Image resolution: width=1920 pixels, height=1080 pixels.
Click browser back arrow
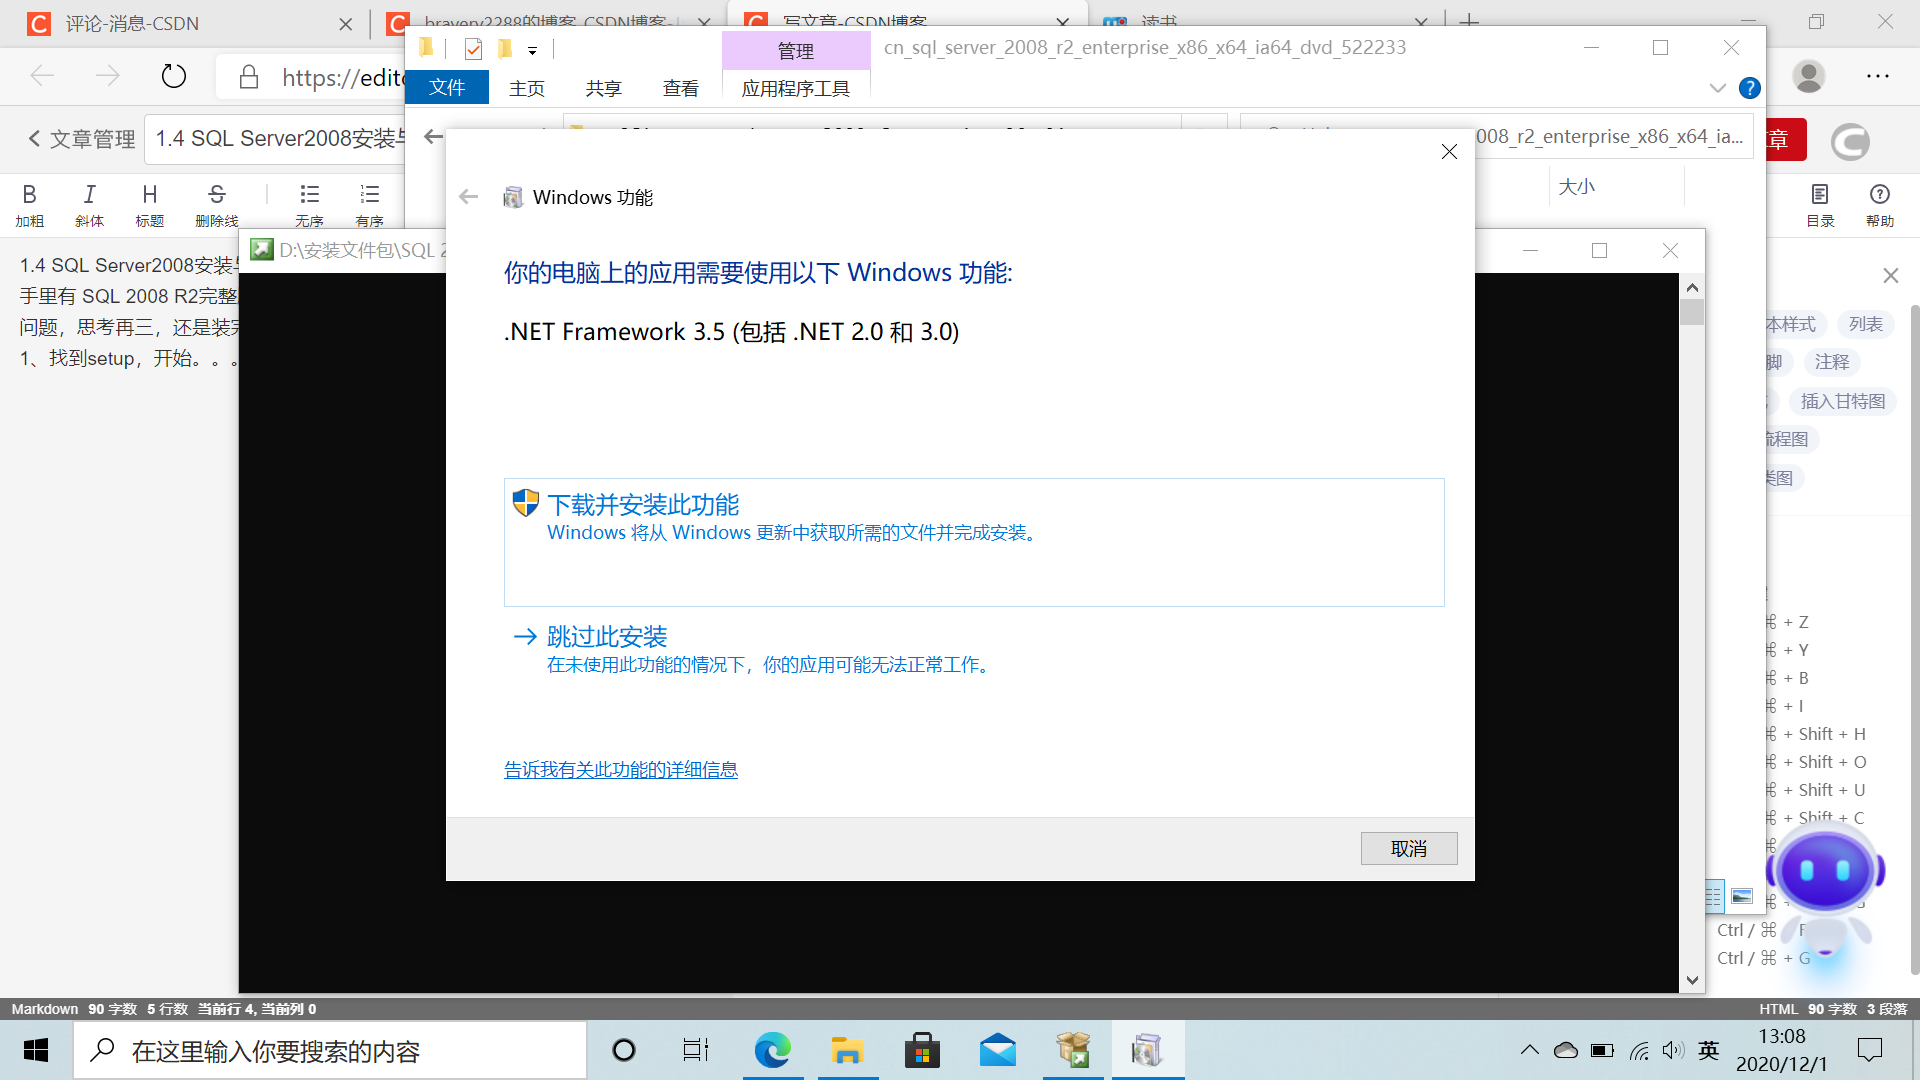coord(42,76)
